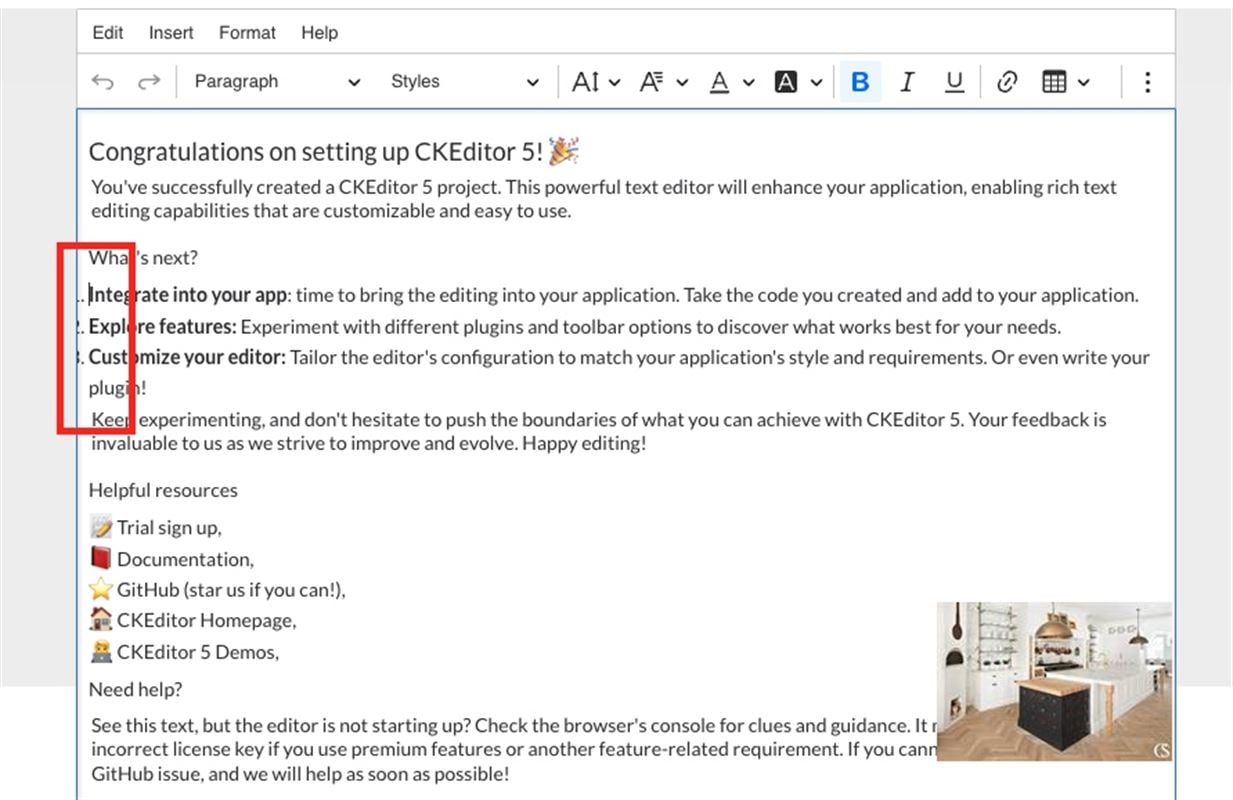Open the Insert menu
Image resolution: width=1233 pixels, height=800 pixels.
click(171, 33)
